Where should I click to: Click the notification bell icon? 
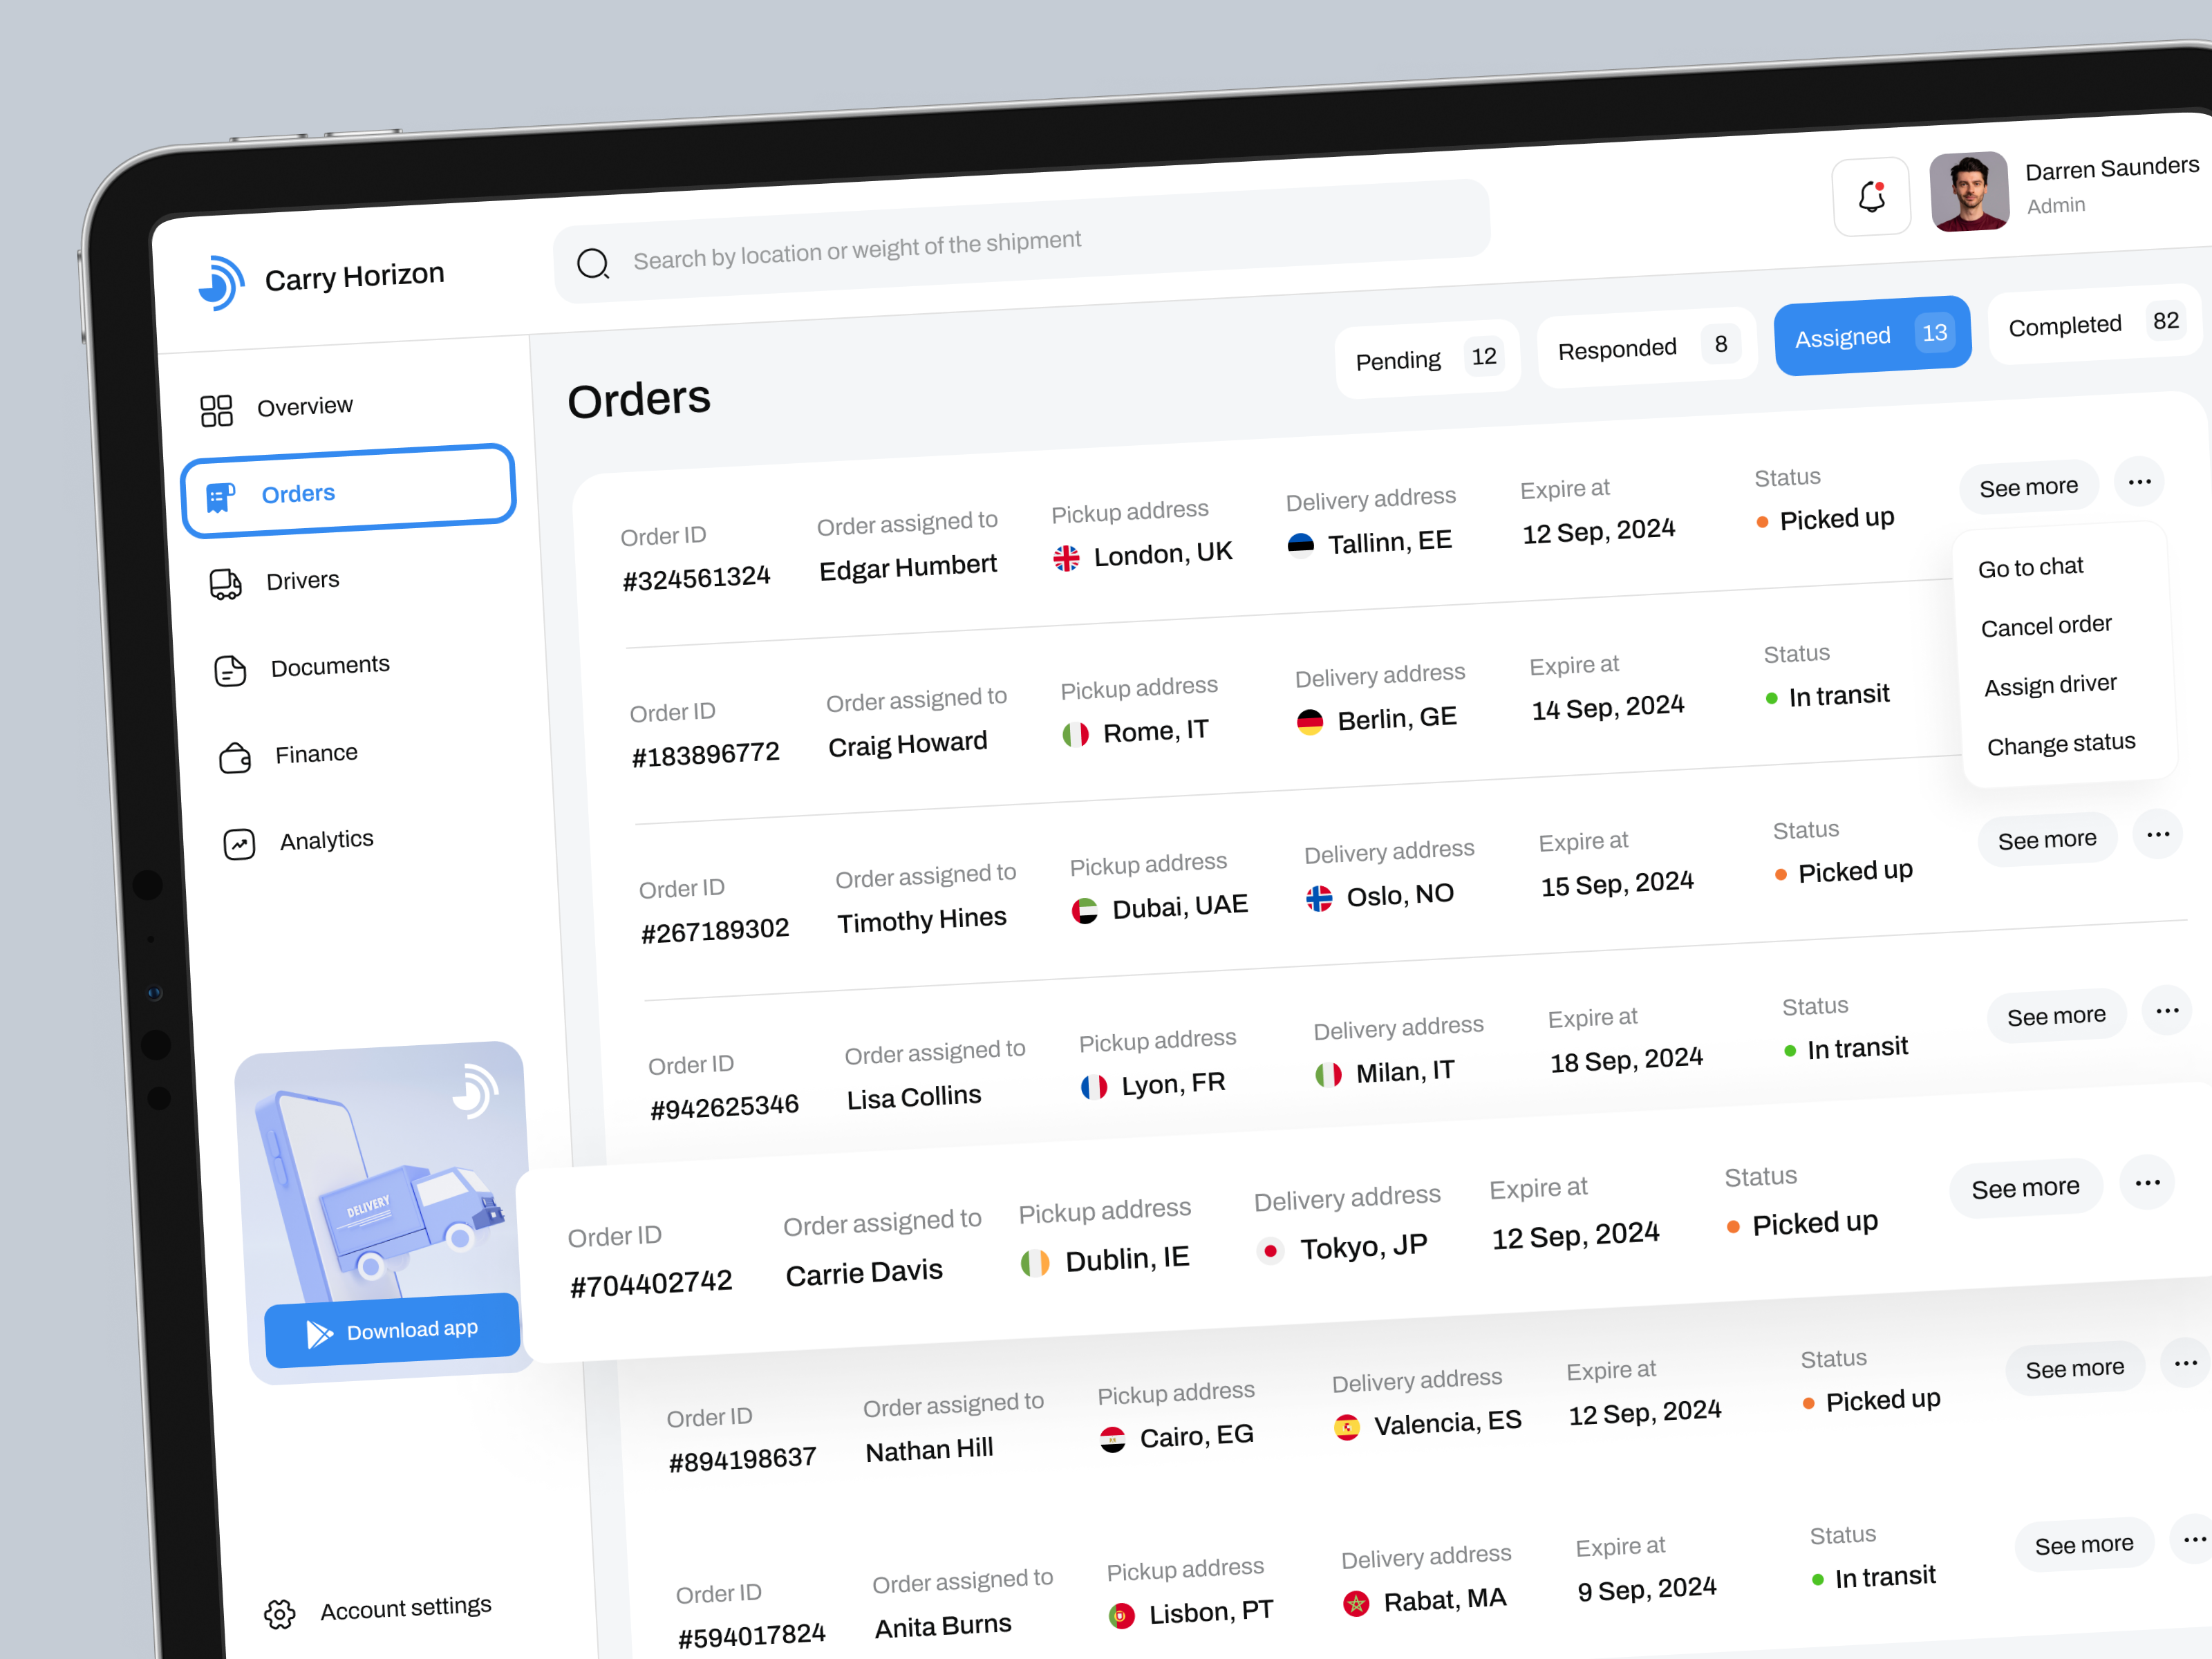click(1871, 197)
